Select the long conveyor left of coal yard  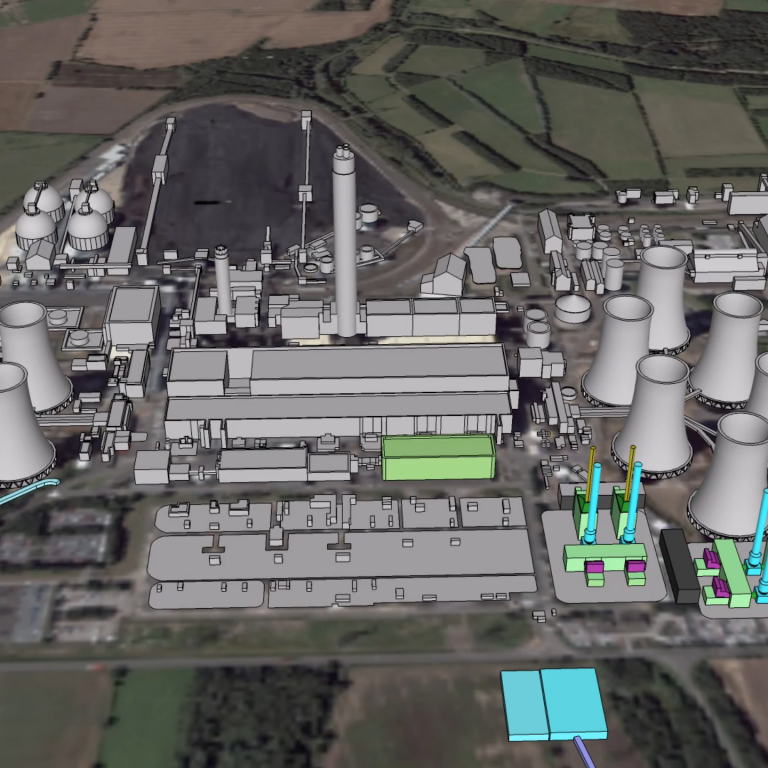coord(152,190)
